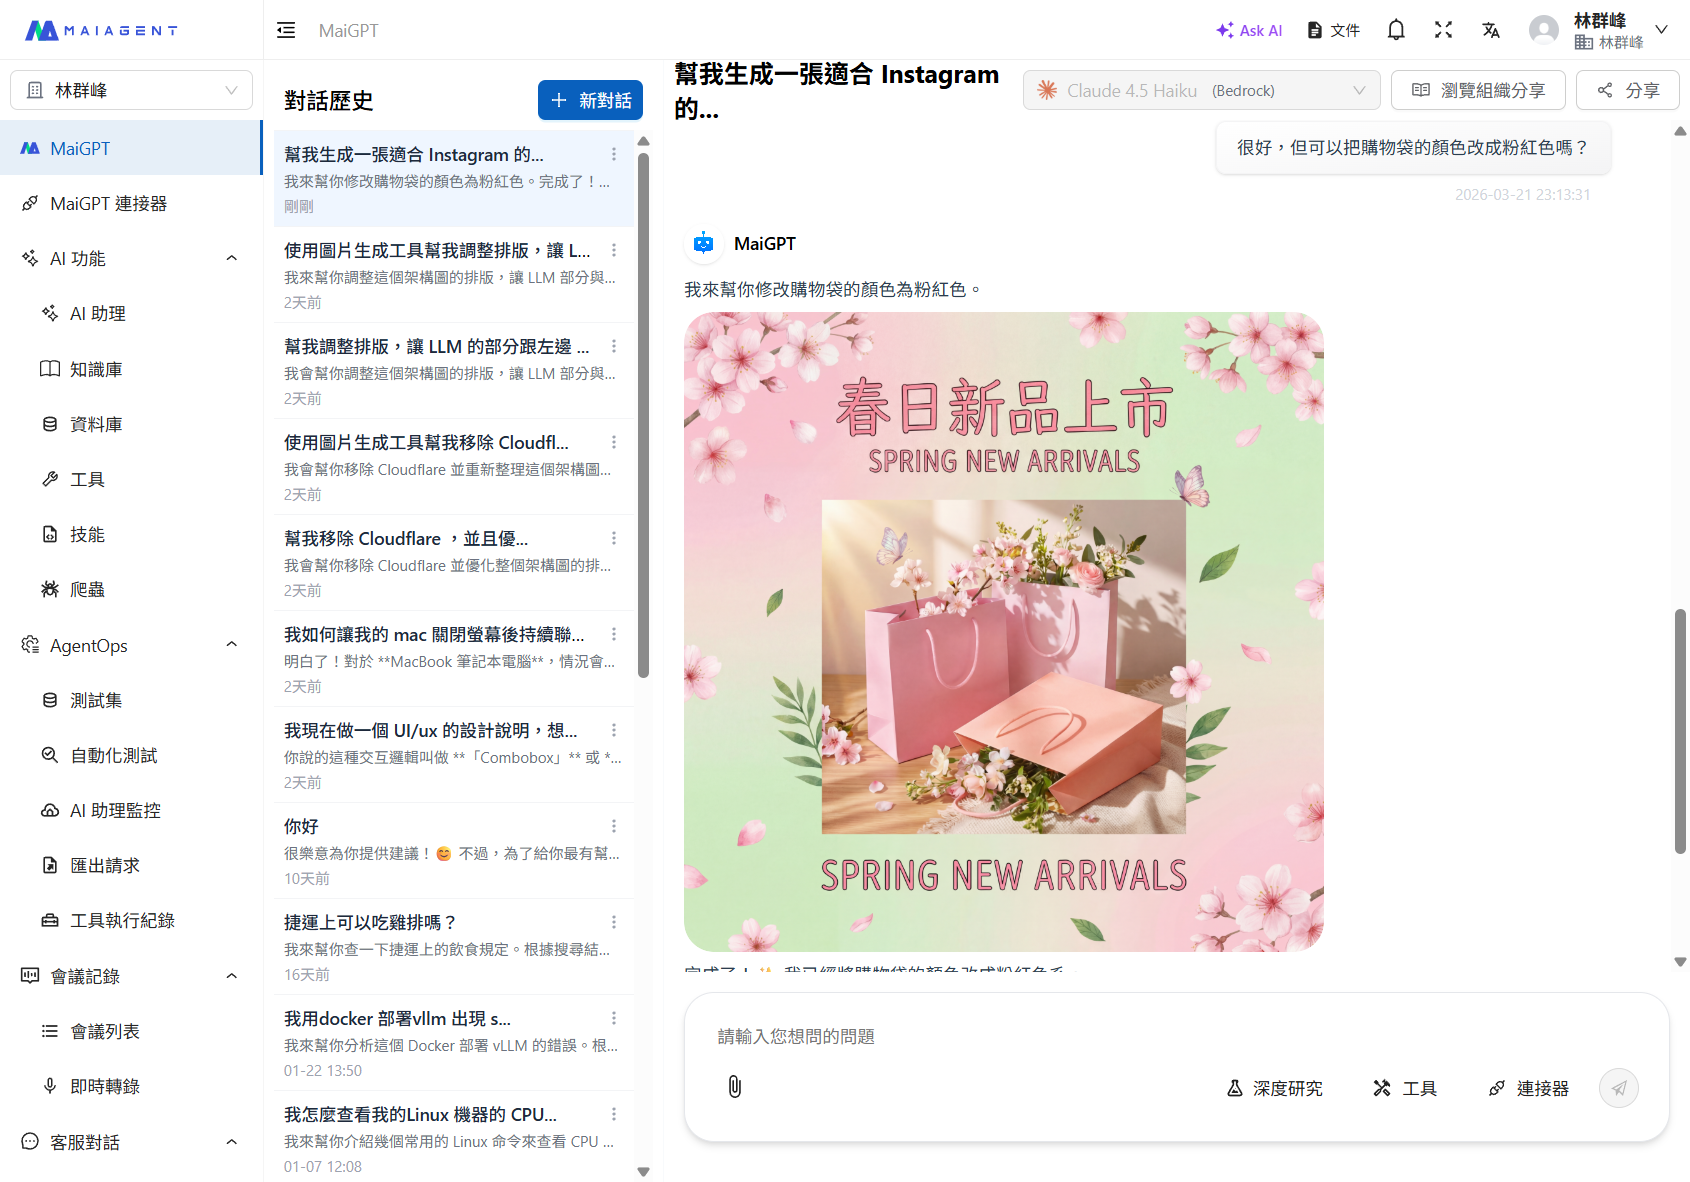Open the notification bell
The height and width of the screenshot is (1182, 1690).
[1395, 30]
